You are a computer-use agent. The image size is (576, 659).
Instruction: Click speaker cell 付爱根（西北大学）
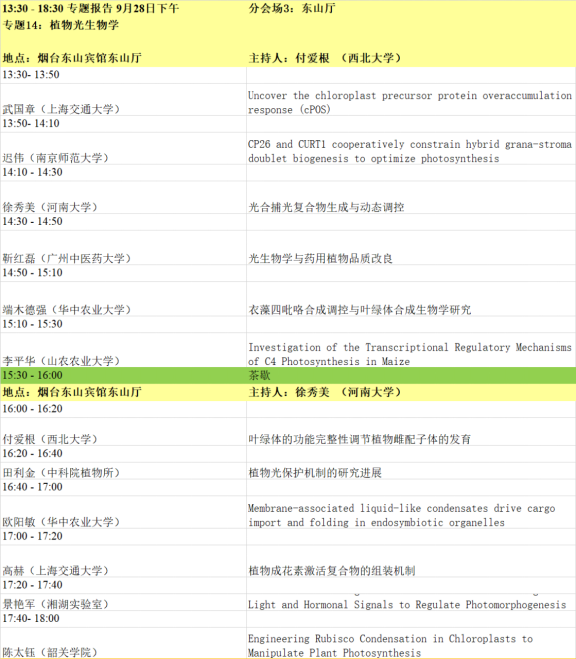coord(123,432)
